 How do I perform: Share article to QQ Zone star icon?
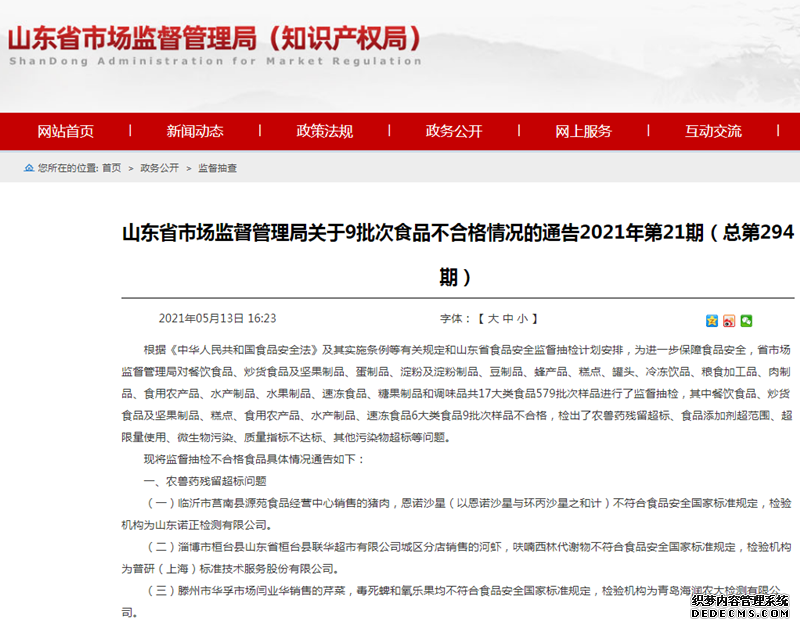point(712,320)
